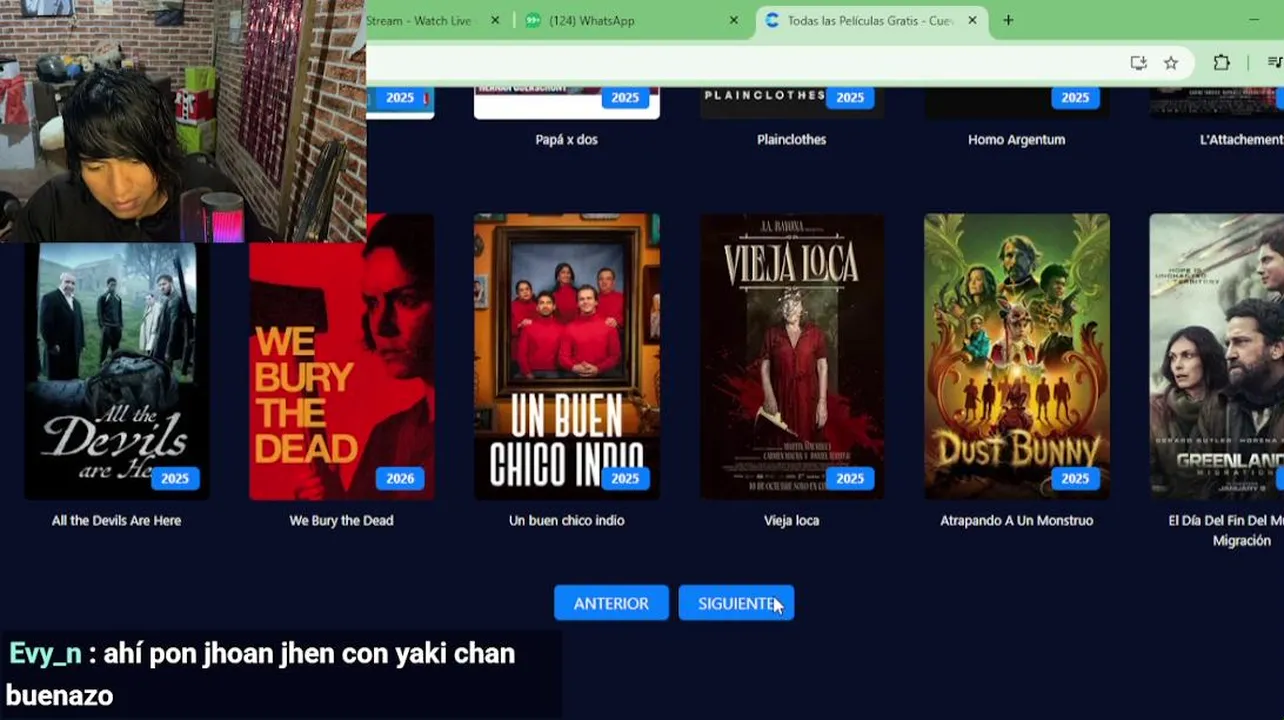Click the 'Papá x dos' title
The image size is (1284, 720).
click(566, 140)
